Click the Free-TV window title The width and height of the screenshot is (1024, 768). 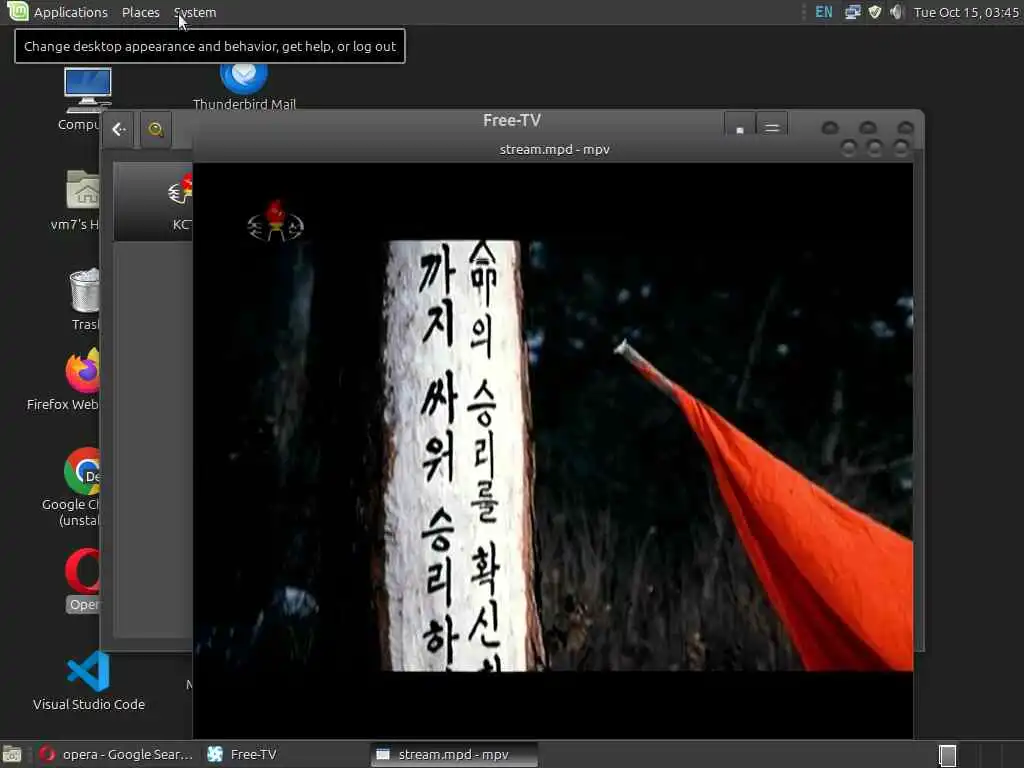(511, 120)
